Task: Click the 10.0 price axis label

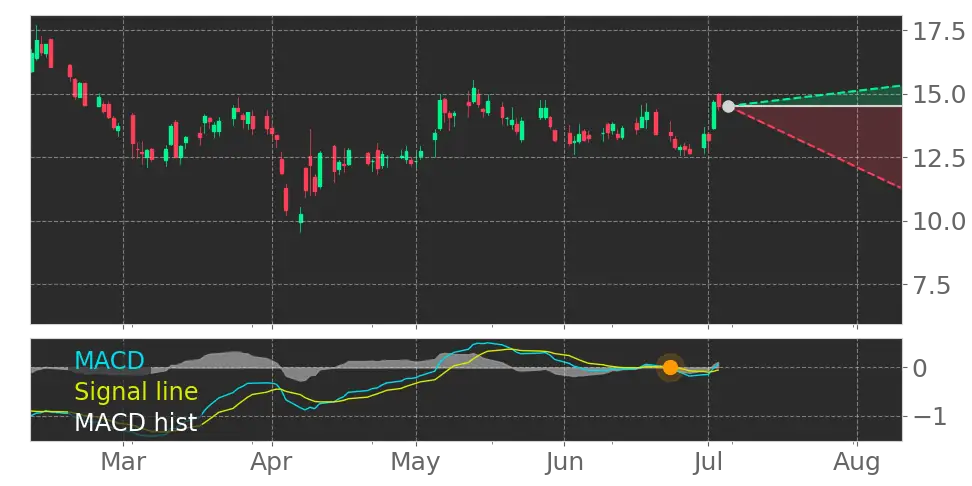Action: click(939, 221)
